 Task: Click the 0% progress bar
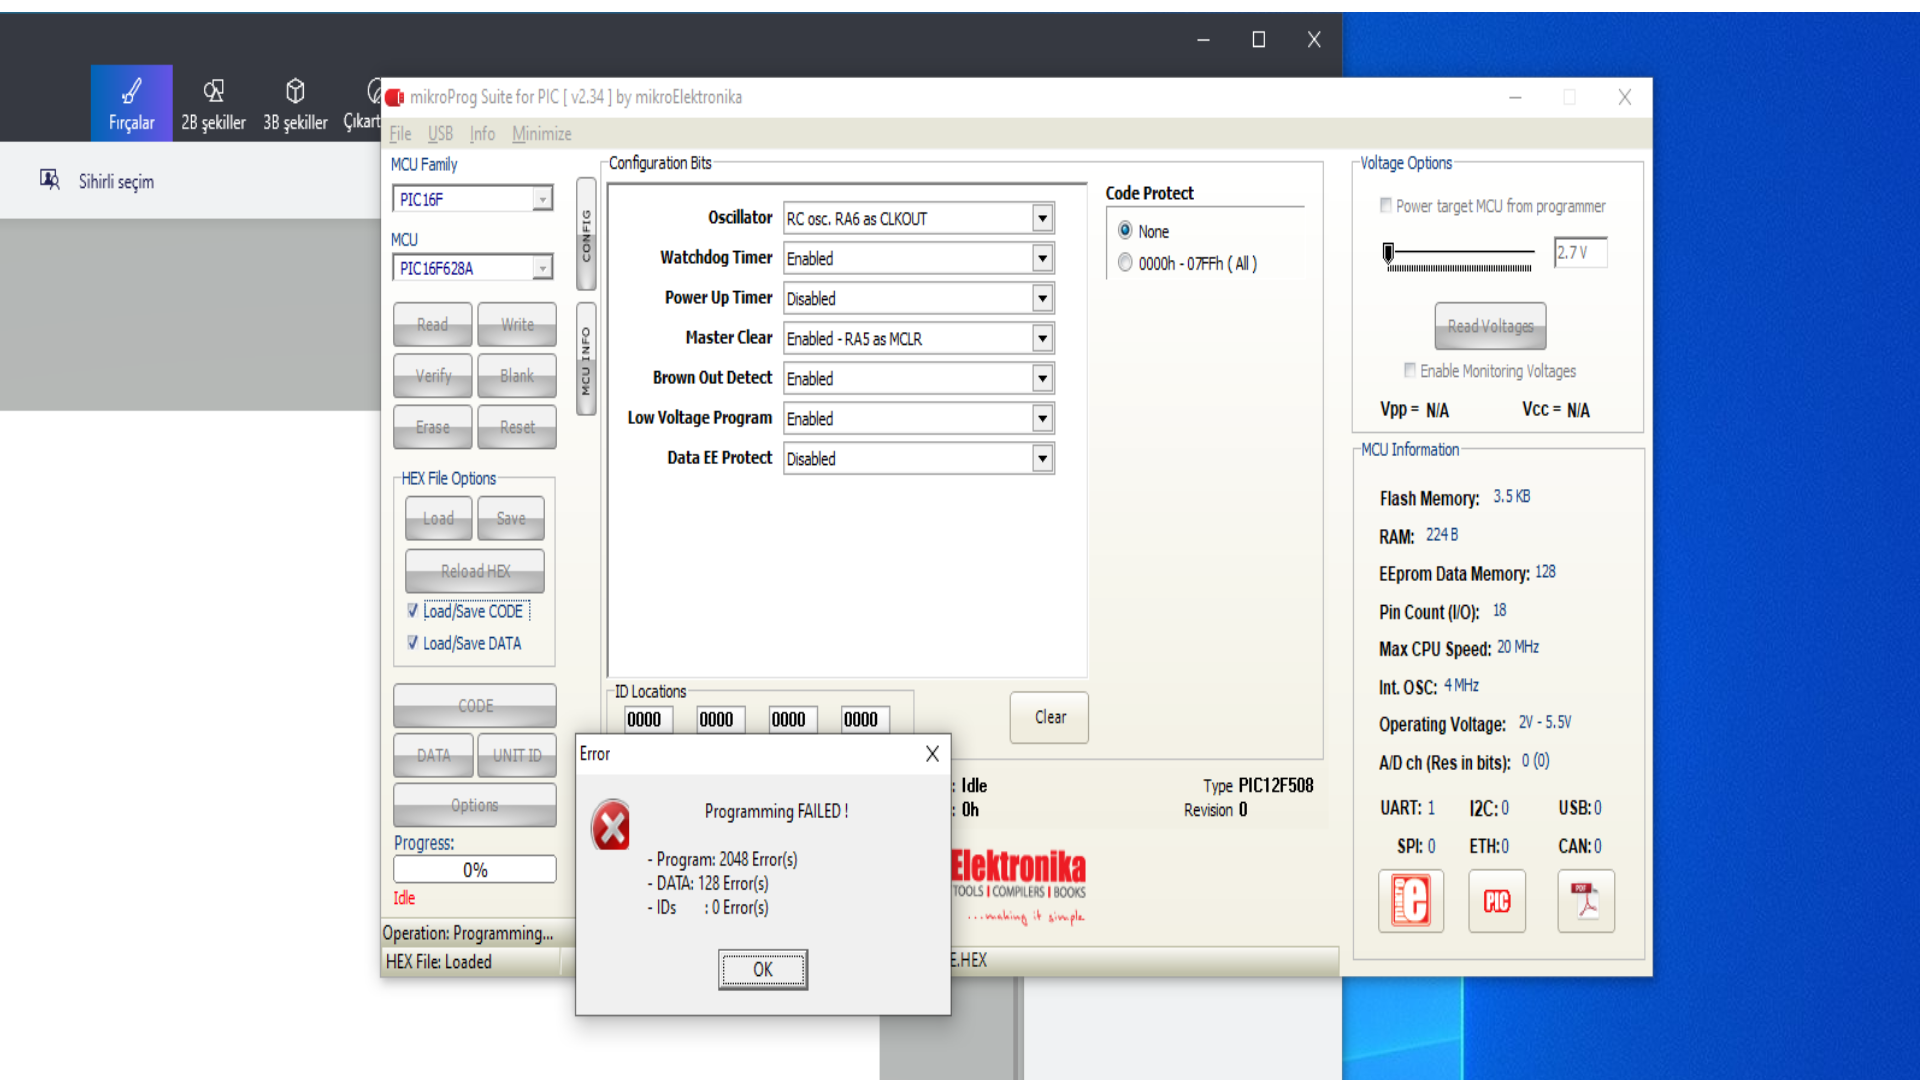pyautogui.click(x=475, y=870)
